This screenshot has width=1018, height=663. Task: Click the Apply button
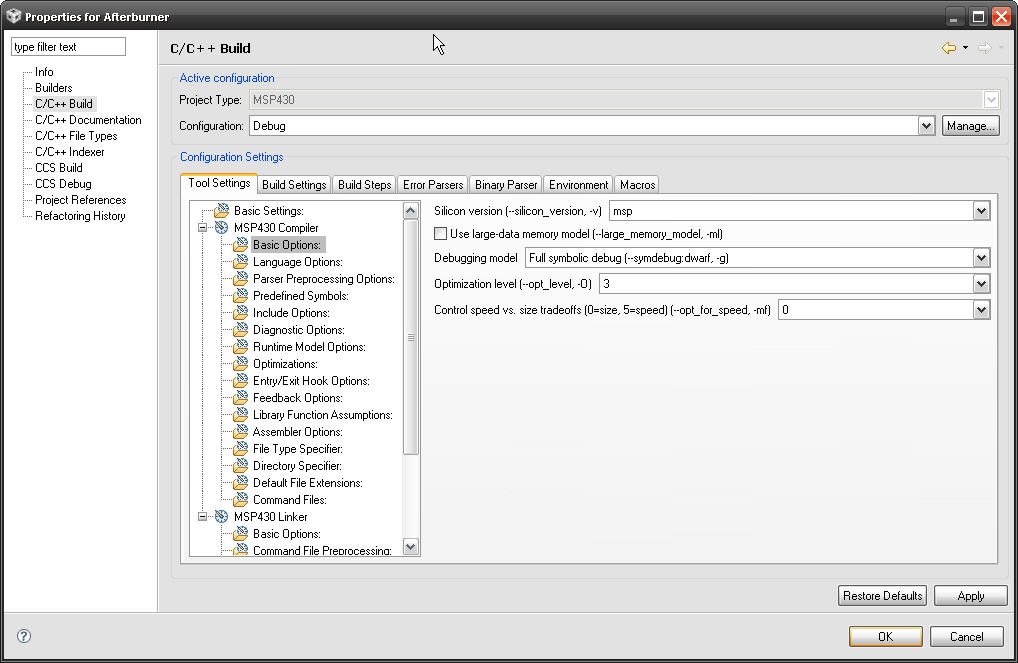tap(971, 595)
